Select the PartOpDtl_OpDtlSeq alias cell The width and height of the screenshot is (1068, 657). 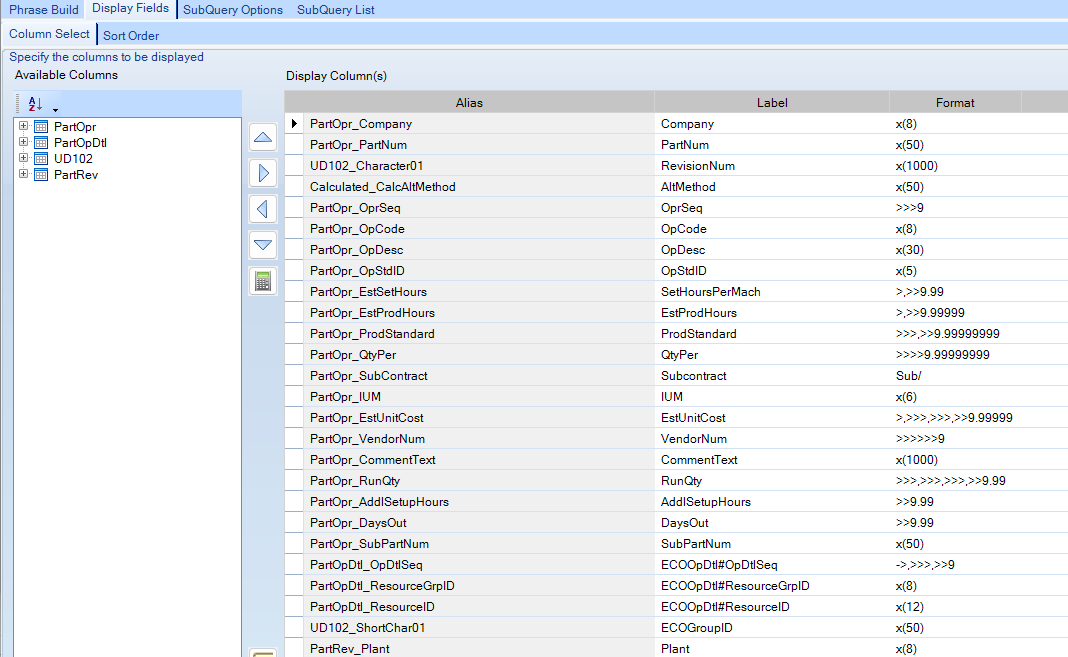[479, 564]
